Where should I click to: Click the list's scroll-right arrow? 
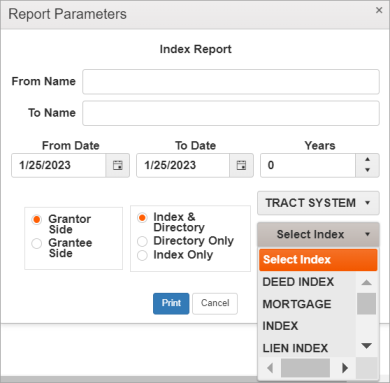[x=345, y=368]
